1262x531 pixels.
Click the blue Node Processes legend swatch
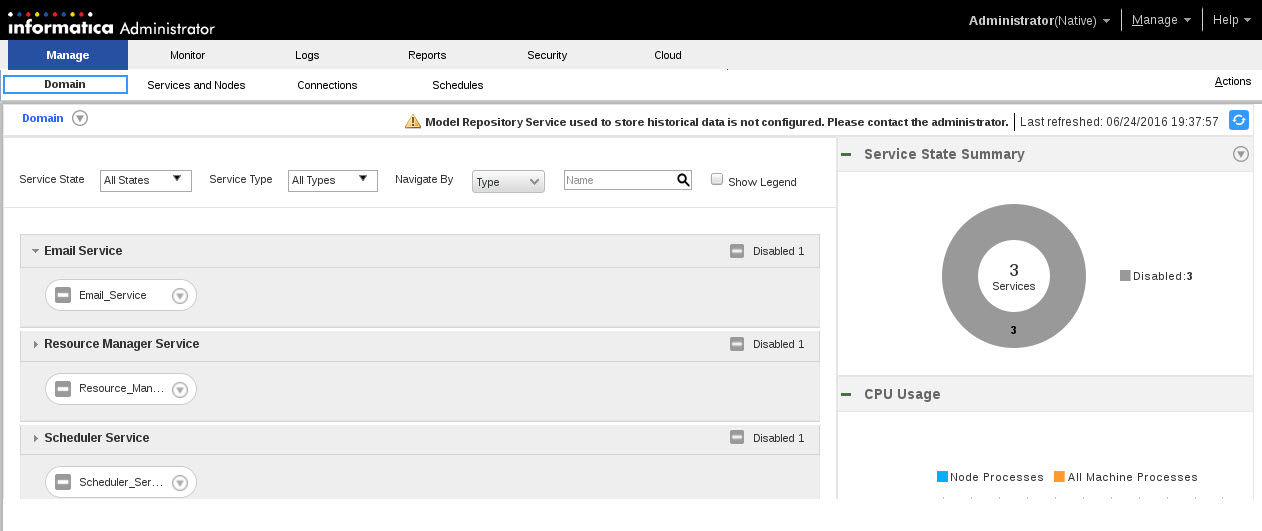(x=942, y=477)
